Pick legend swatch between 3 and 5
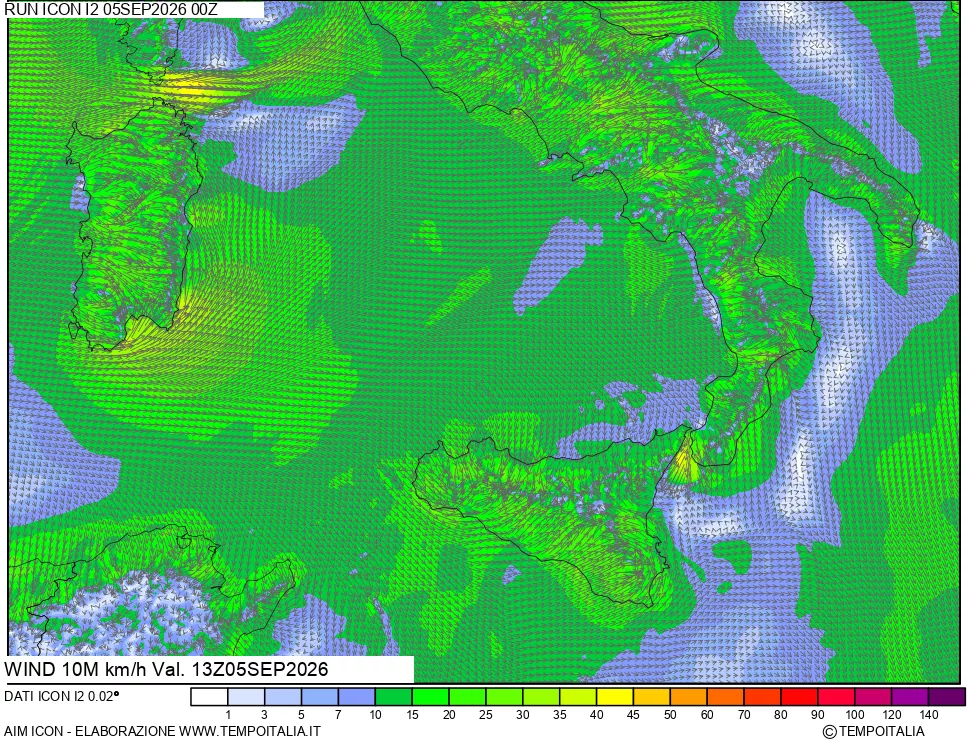 (283, 697)
